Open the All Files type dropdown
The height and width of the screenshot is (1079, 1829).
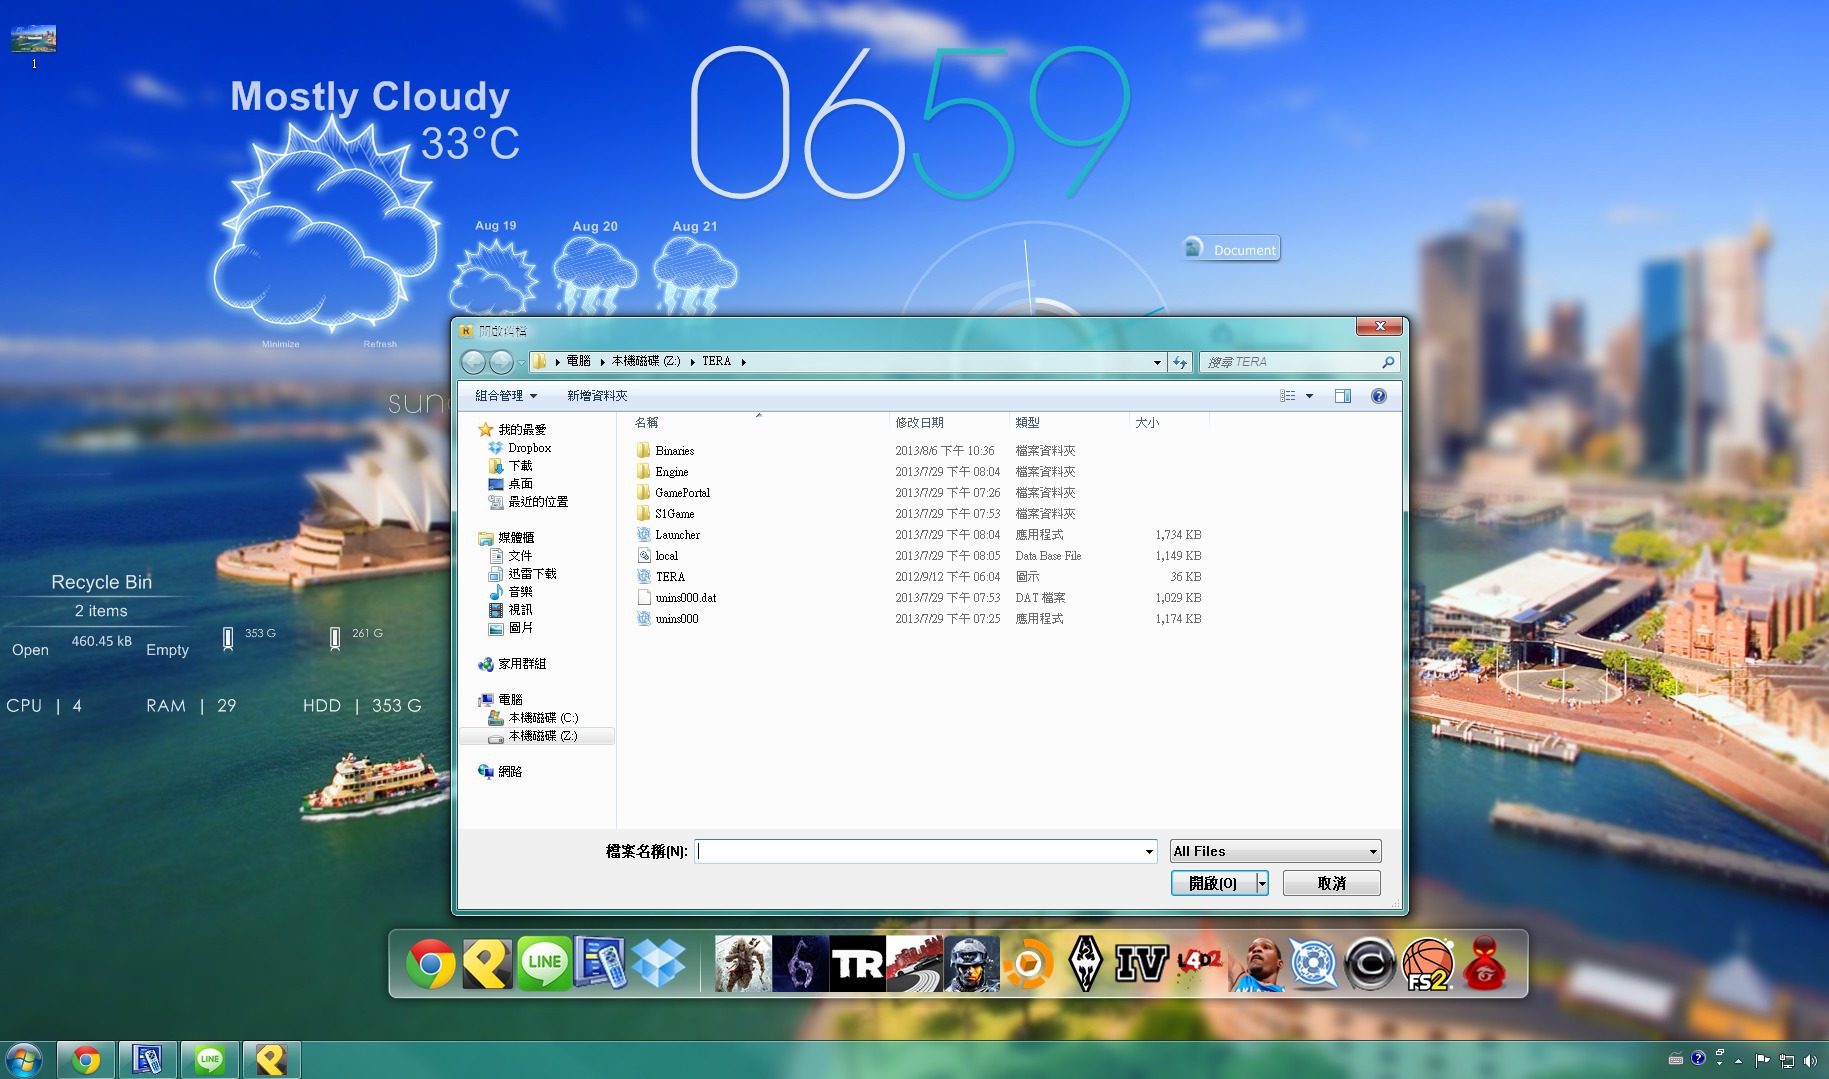click(x=1275, y=851)
